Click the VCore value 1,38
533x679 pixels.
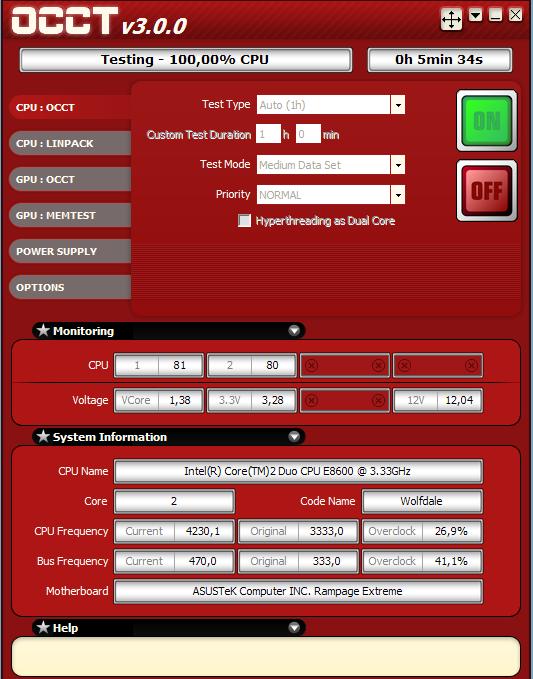click(x=180, y=400)
